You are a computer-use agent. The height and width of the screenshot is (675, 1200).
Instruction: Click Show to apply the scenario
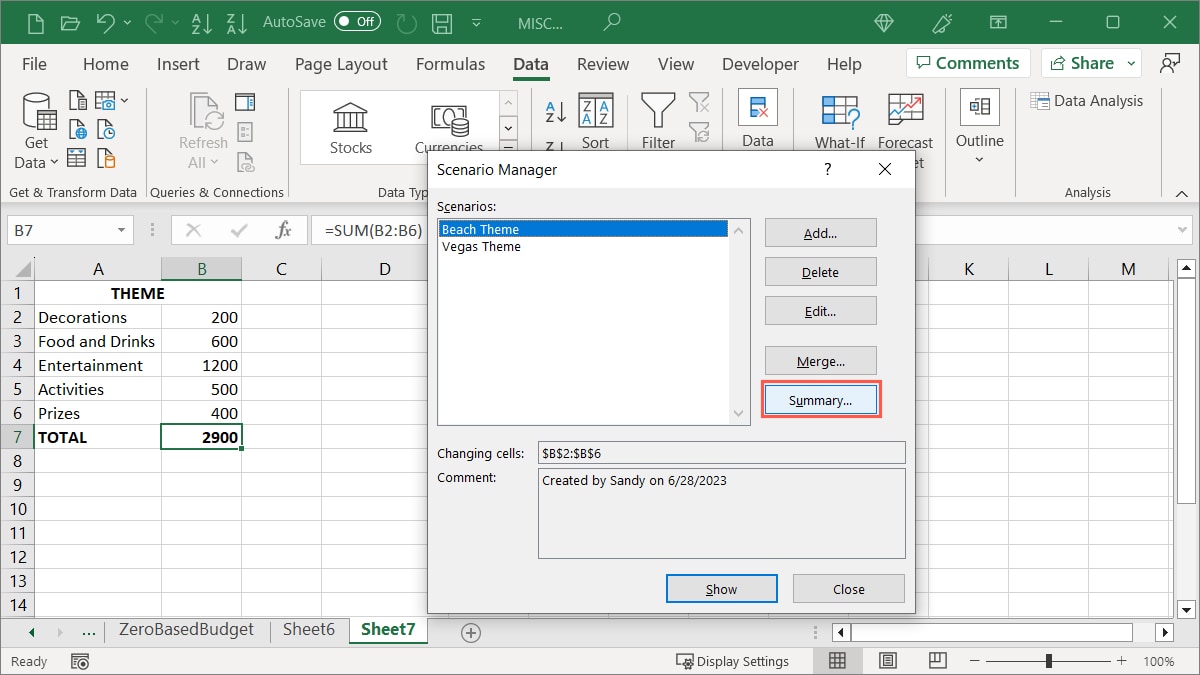pyautogui.click(x=721, y=588)
